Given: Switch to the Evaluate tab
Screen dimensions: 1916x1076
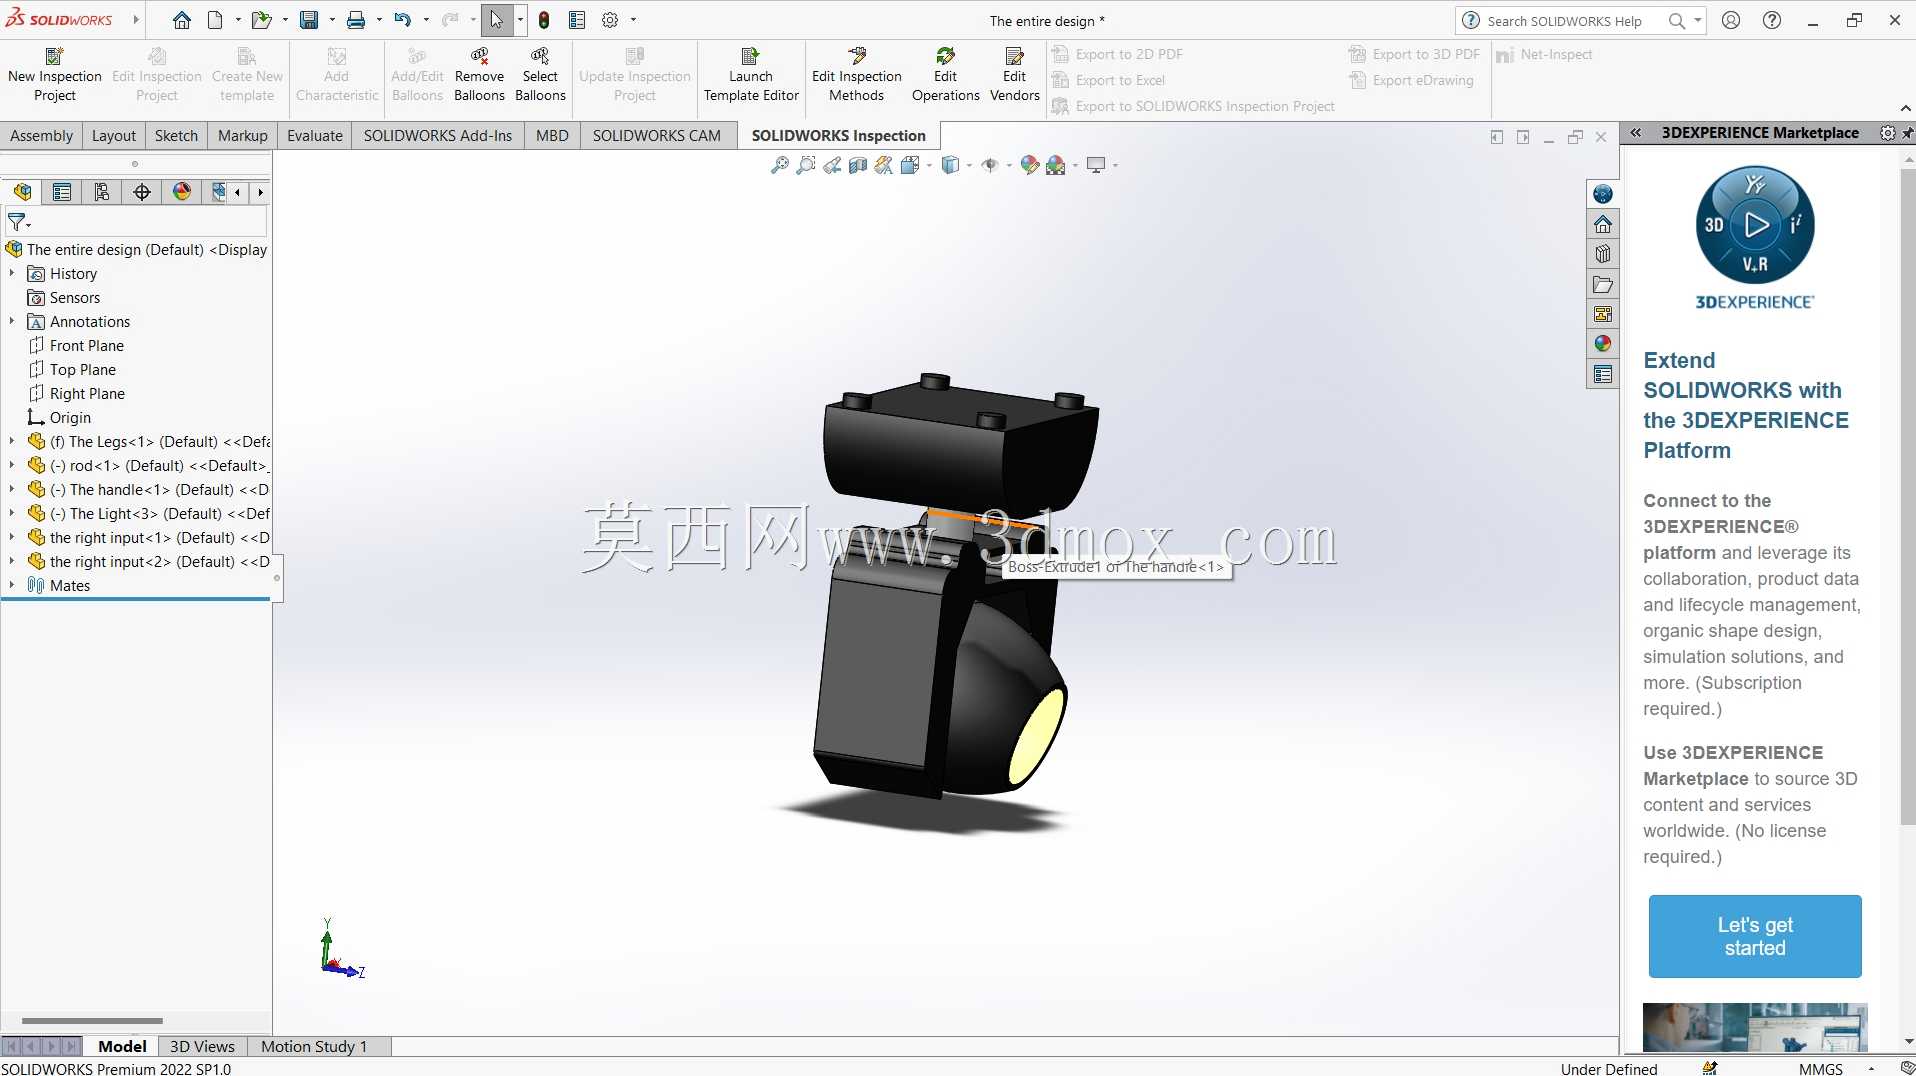Looking at the screenshot, I should [314, 135].
